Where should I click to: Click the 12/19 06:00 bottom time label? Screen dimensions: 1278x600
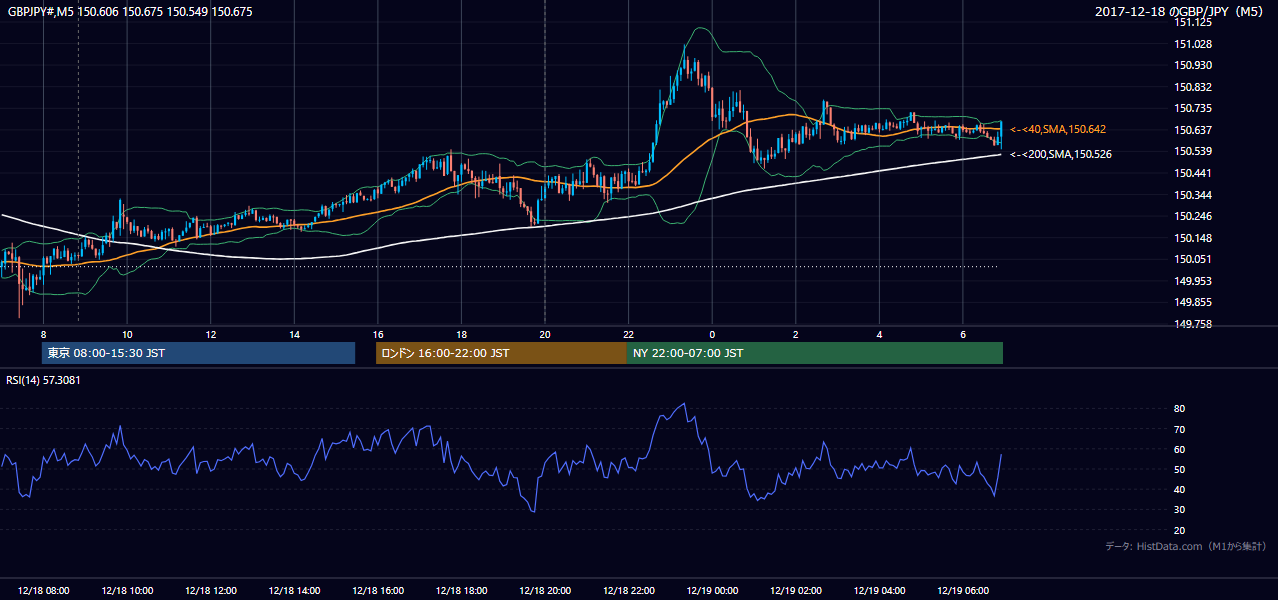963,591
